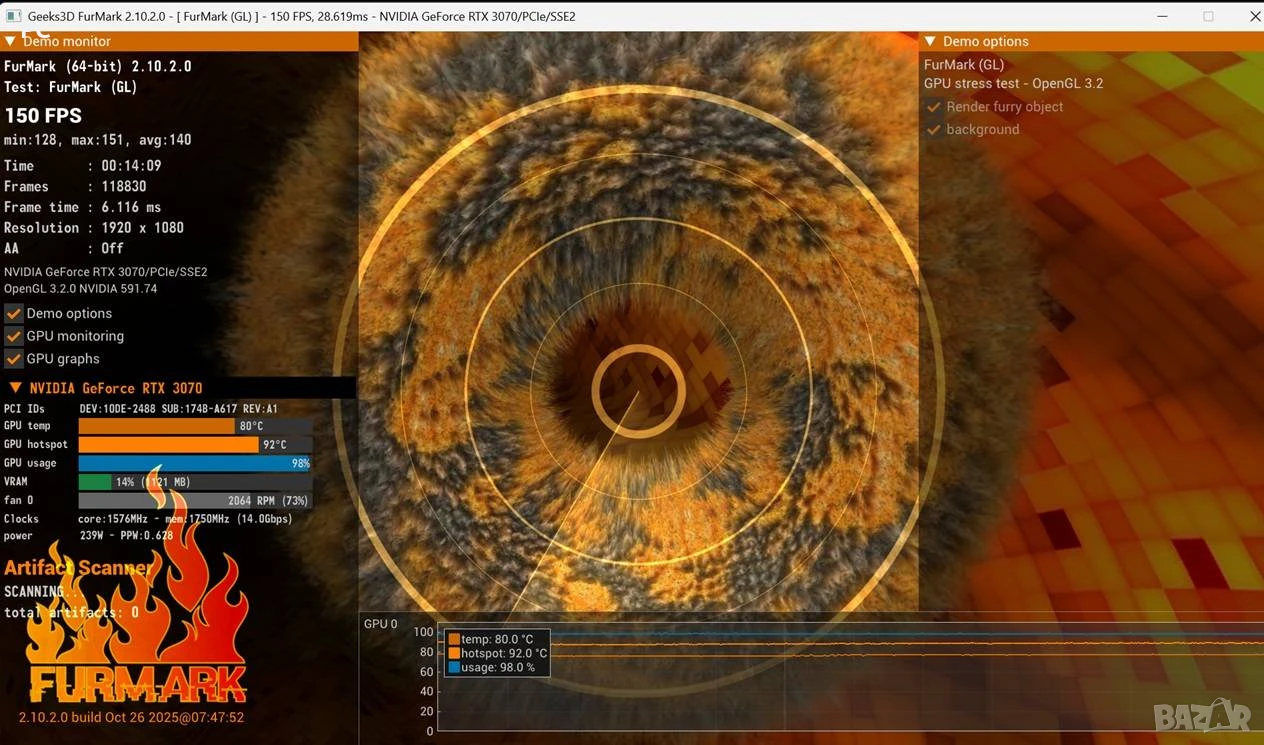Click the power 239W PPW row
Screen dimensions: 1264x745
pos(89,536)
